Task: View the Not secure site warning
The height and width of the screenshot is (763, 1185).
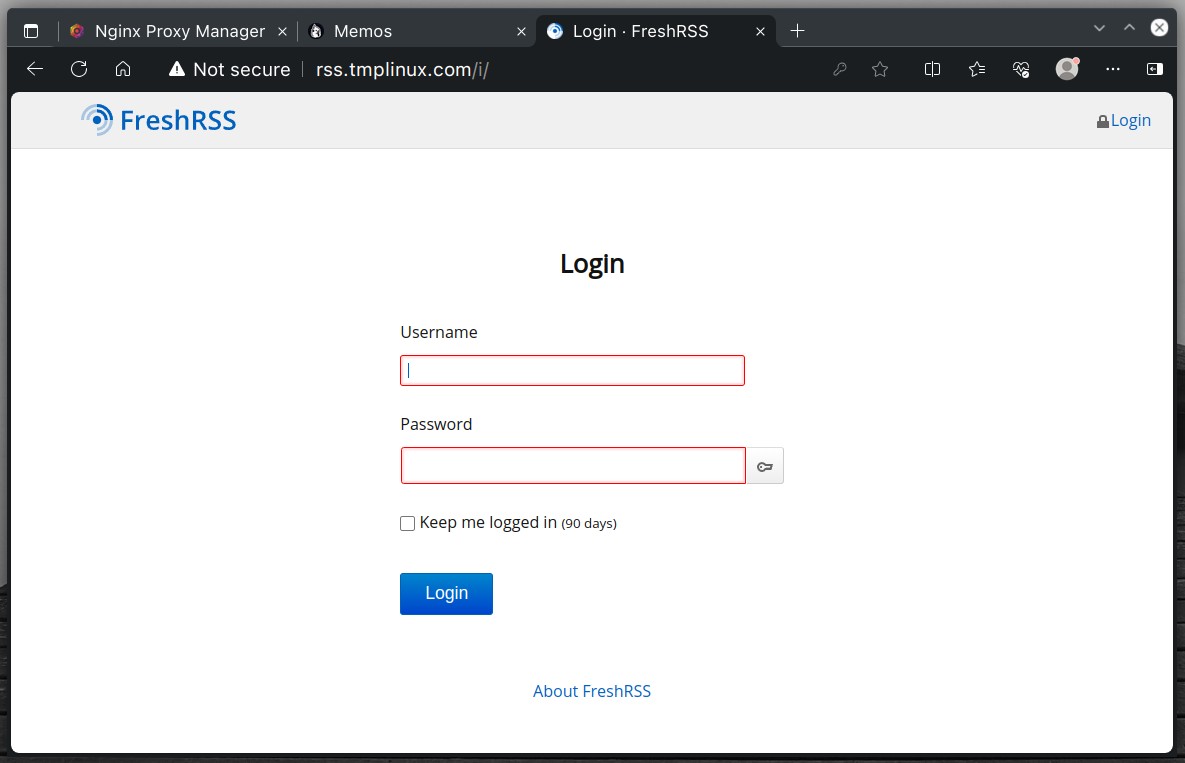Action: (x=230, y=70)
